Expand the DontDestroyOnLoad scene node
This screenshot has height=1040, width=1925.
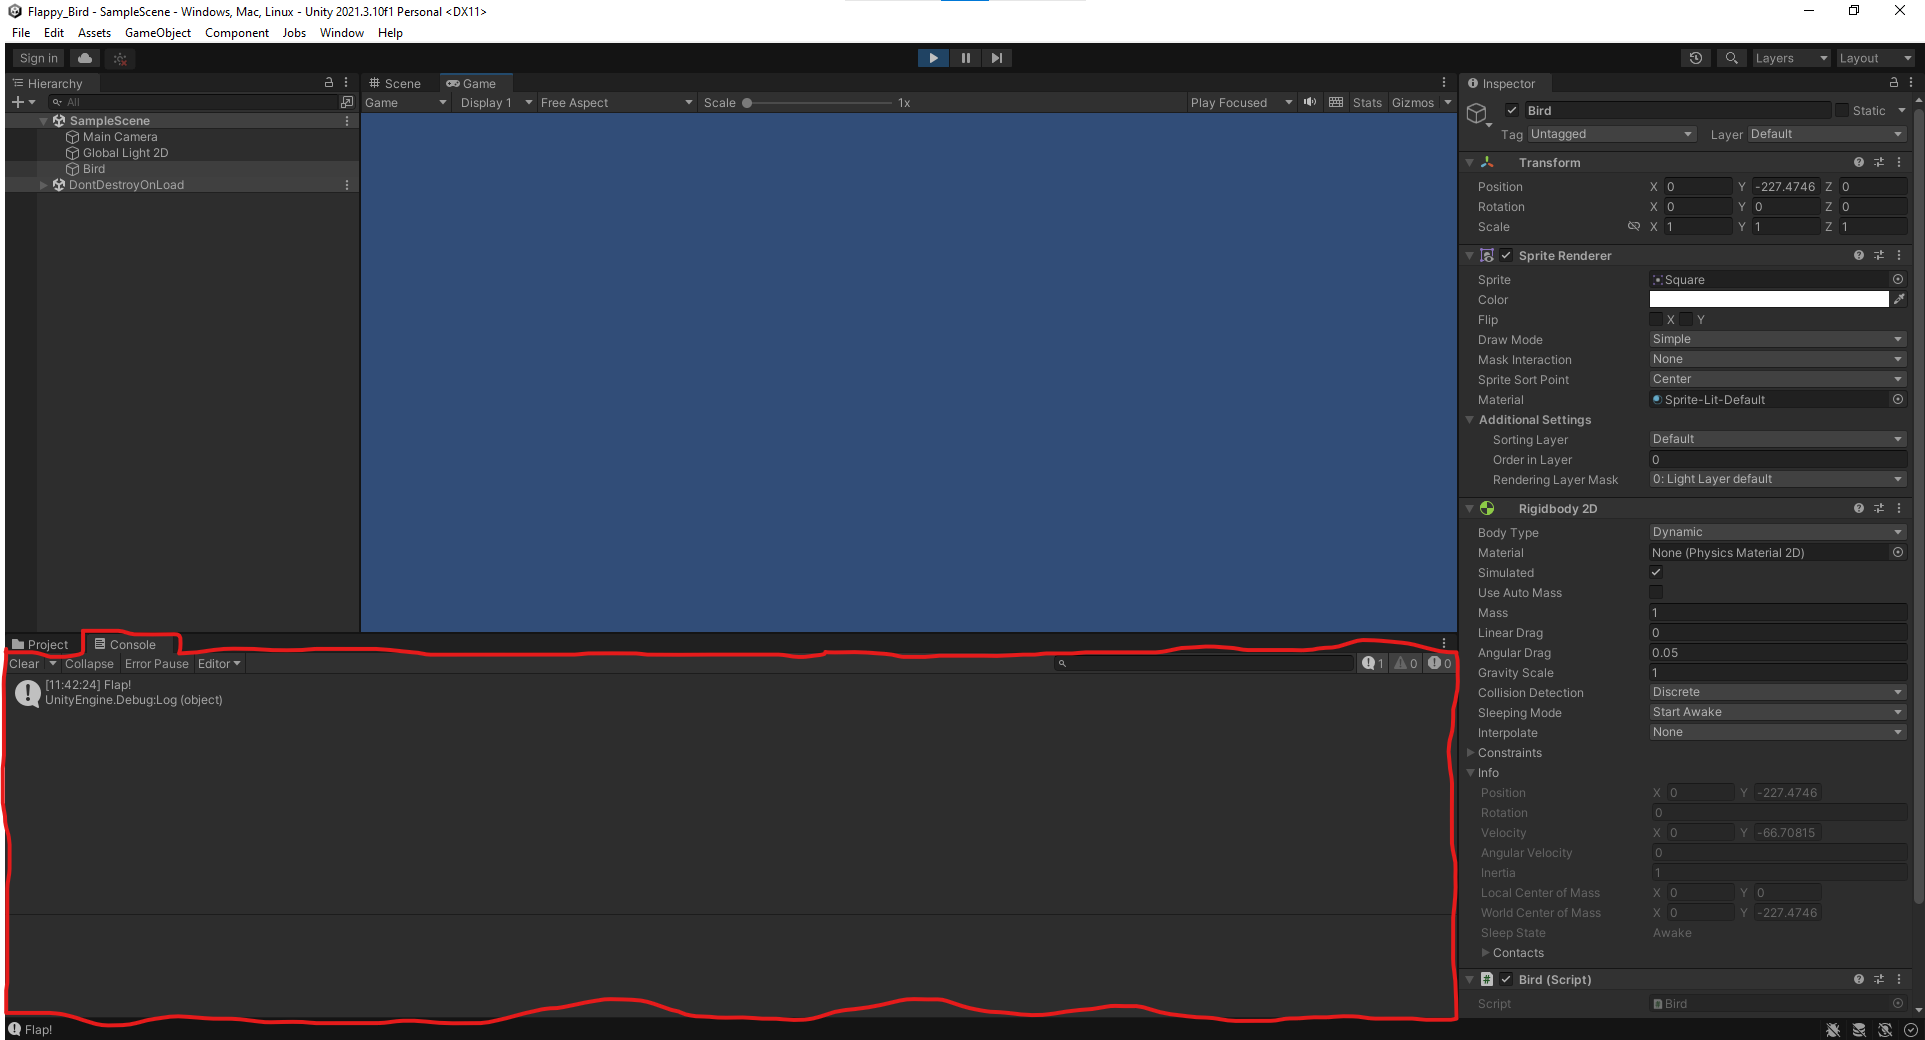pyautogui.click(x=43, y=184)
